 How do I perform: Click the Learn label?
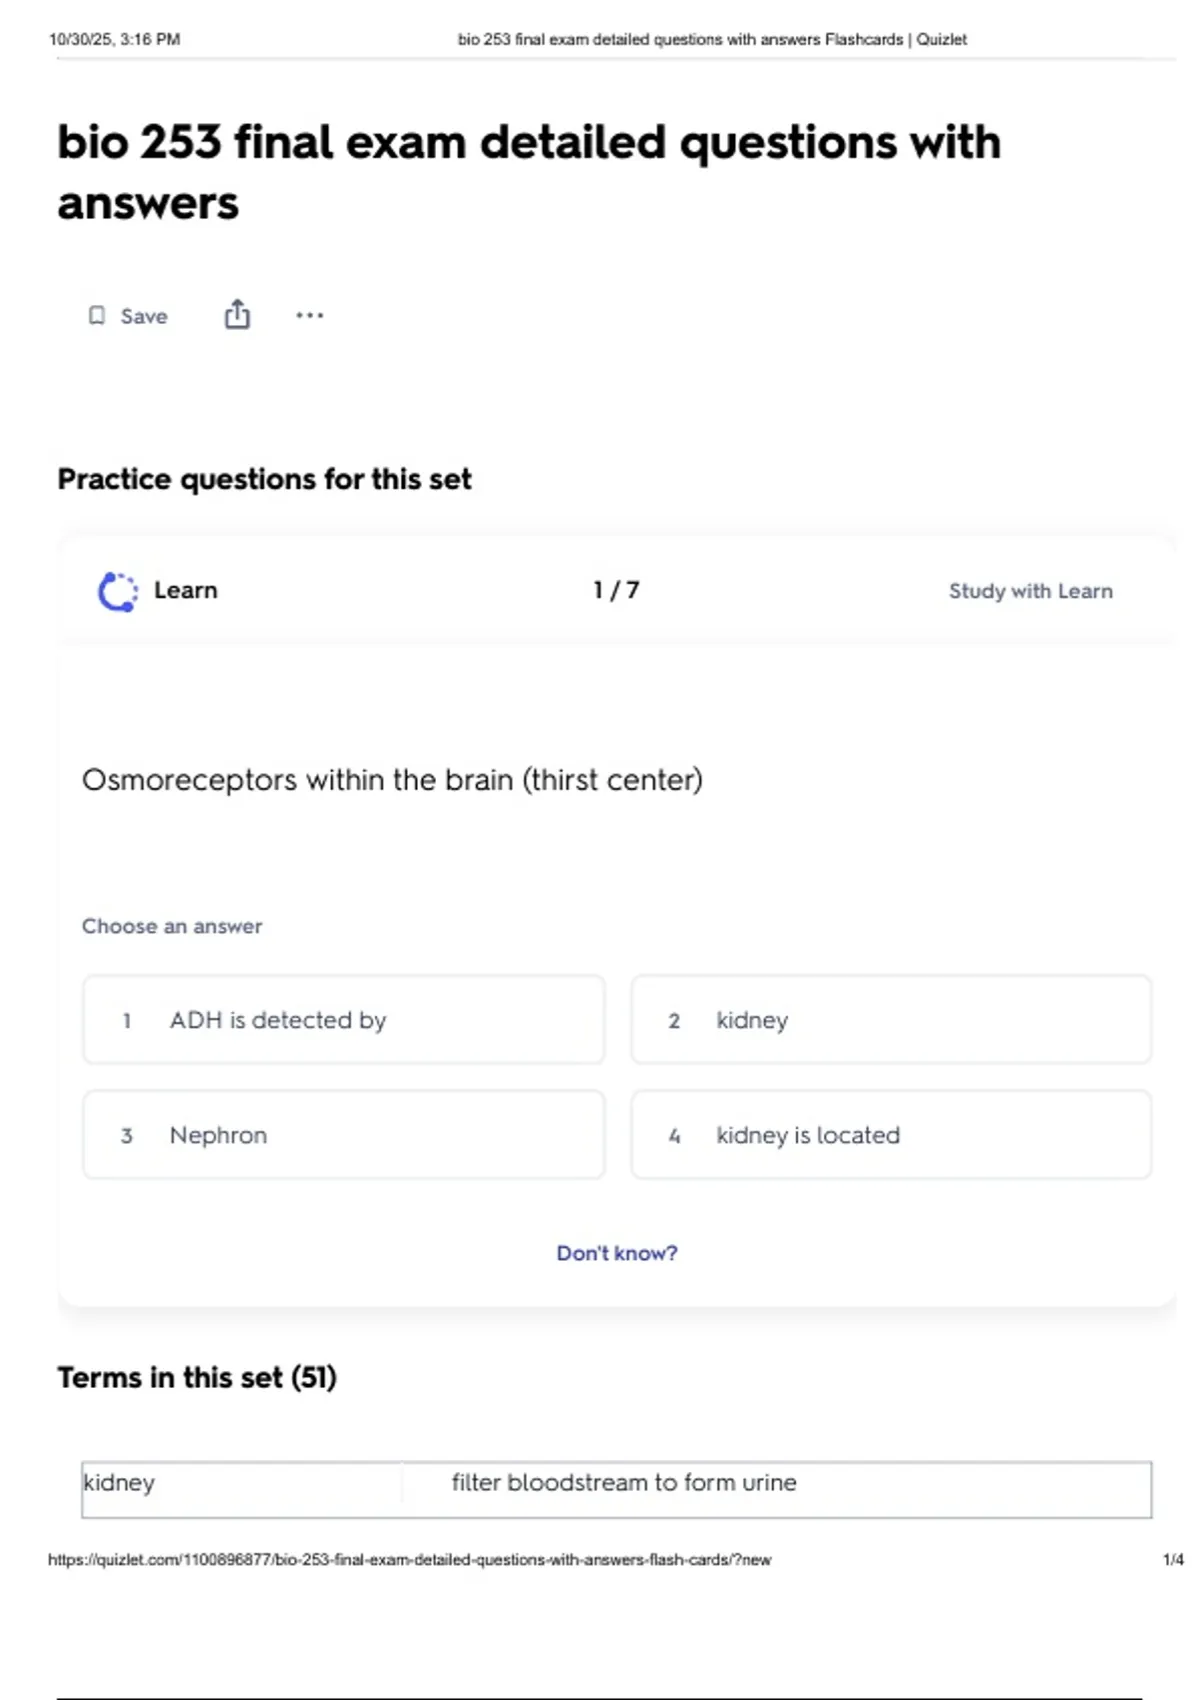185,590
